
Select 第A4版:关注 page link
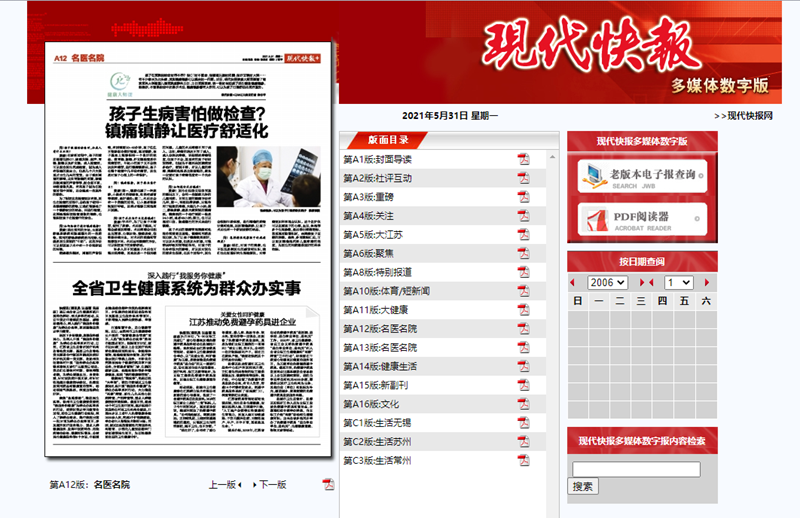(368, 216)
